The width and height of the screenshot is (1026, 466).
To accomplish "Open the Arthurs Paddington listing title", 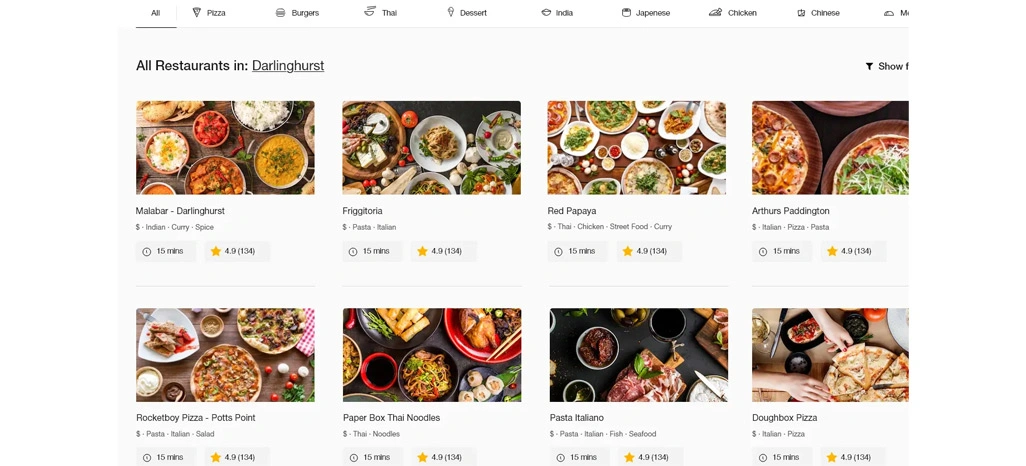I will (x=790, y=211).
